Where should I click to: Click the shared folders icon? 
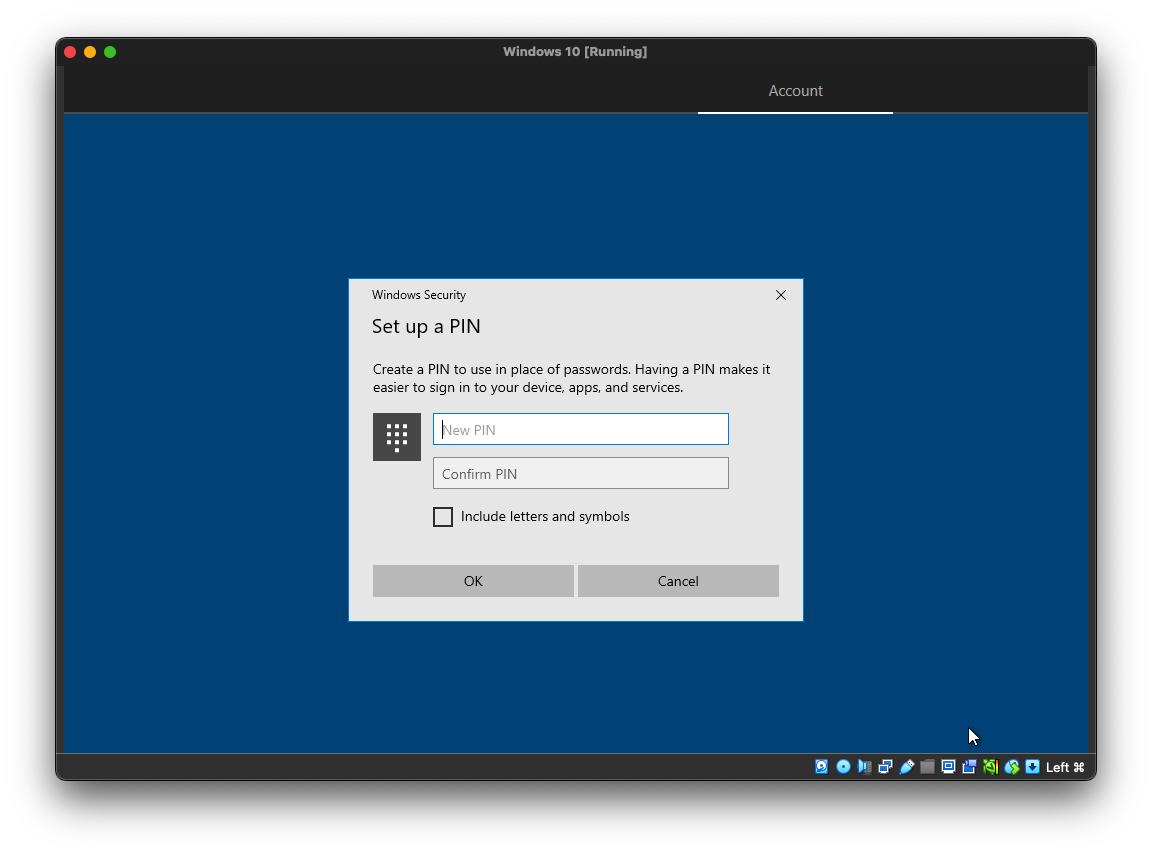927,767
